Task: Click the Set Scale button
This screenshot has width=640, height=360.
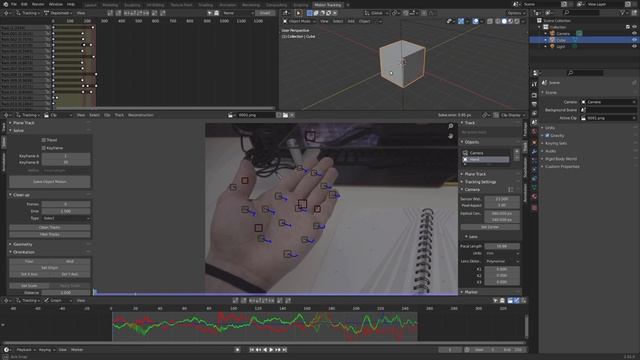Action: tap(29, 286)
